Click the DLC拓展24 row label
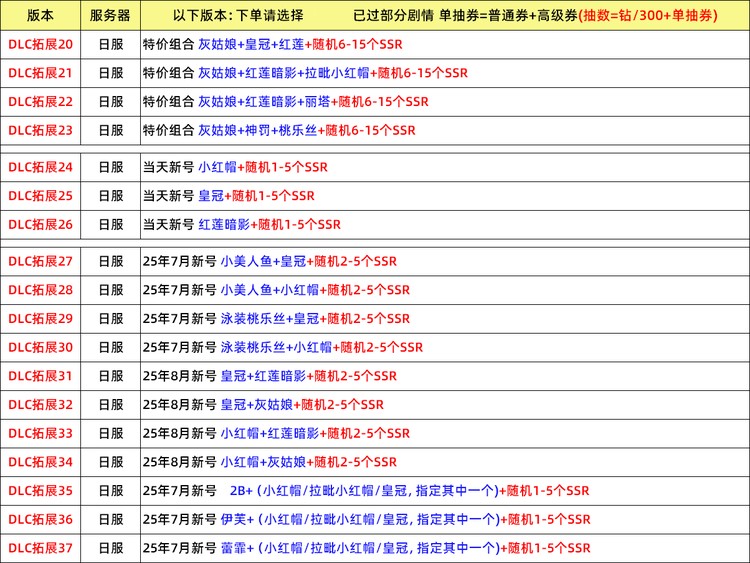750x563 pixels. [x=40, y=167]
